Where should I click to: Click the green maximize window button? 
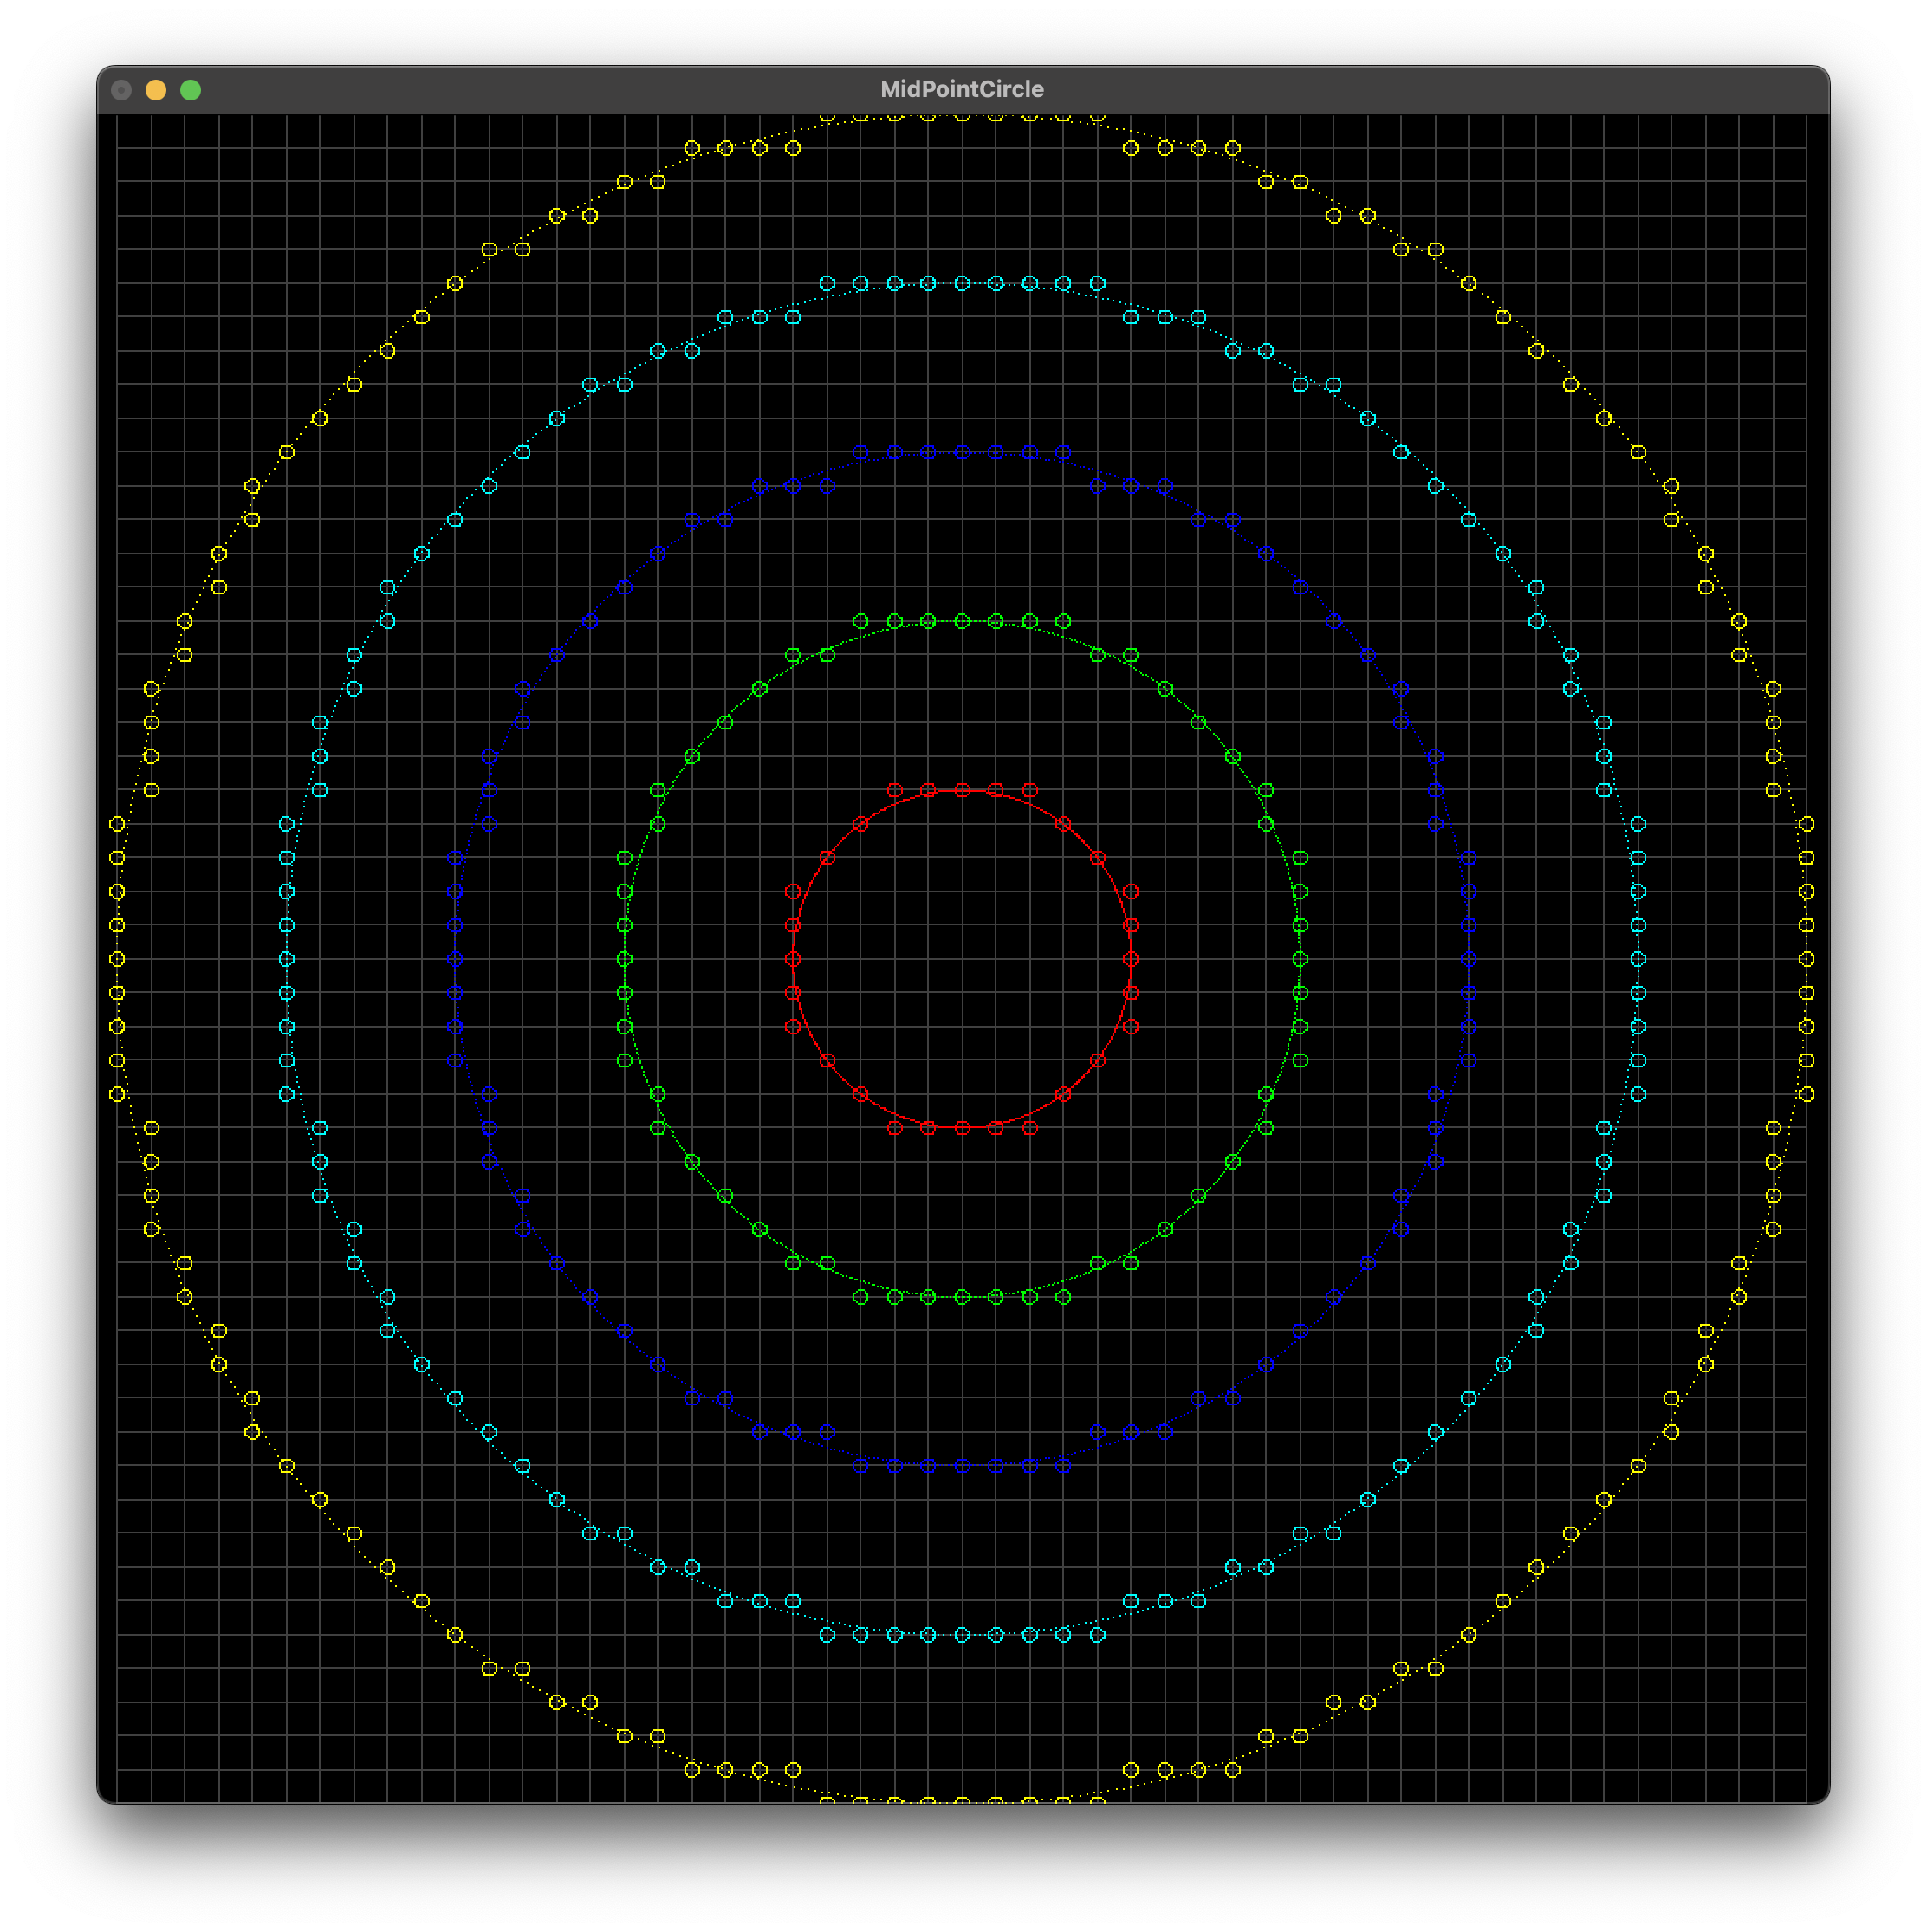[x=190, y=90]
